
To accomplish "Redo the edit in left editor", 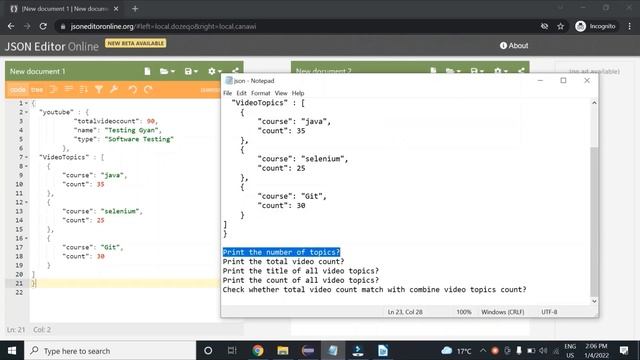I will (x=148, y=89).
